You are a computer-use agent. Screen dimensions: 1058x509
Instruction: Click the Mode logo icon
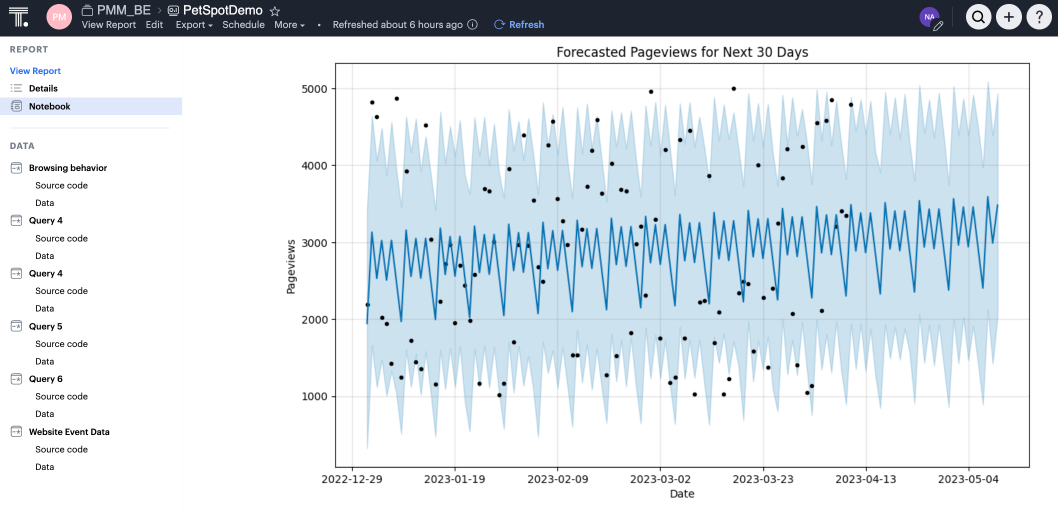[x=18, y=16]
